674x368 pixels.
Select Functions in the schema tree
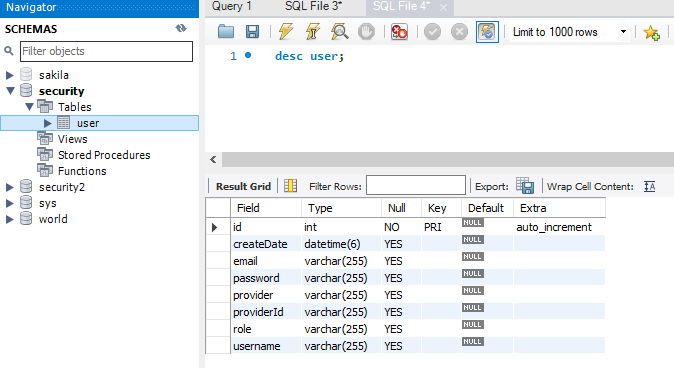[82, 171]
